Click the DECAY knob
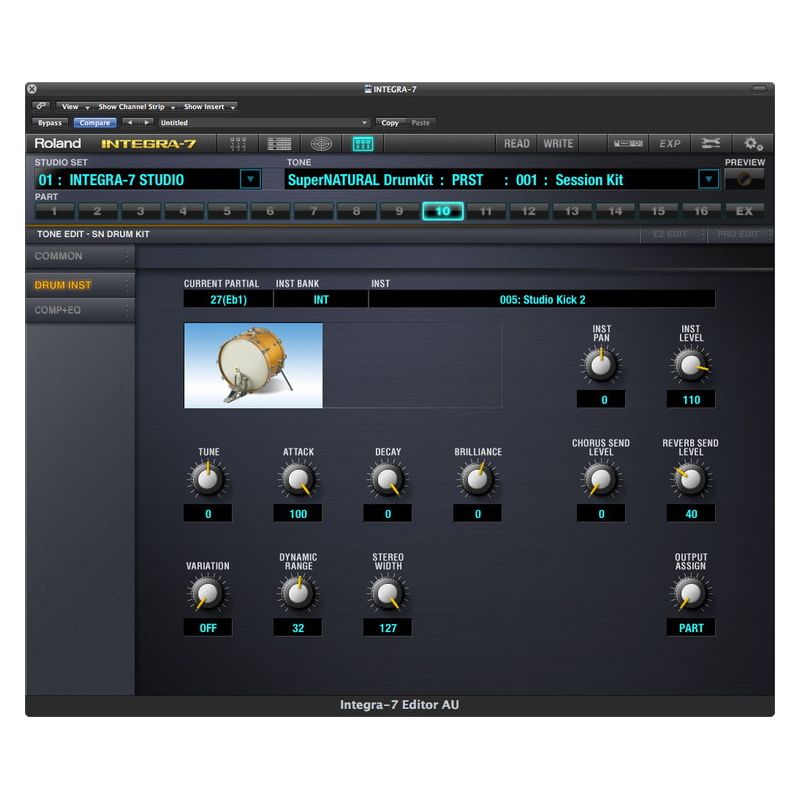Screen dimensions: 800x800 pyautogui.click(x=388, y=479)
